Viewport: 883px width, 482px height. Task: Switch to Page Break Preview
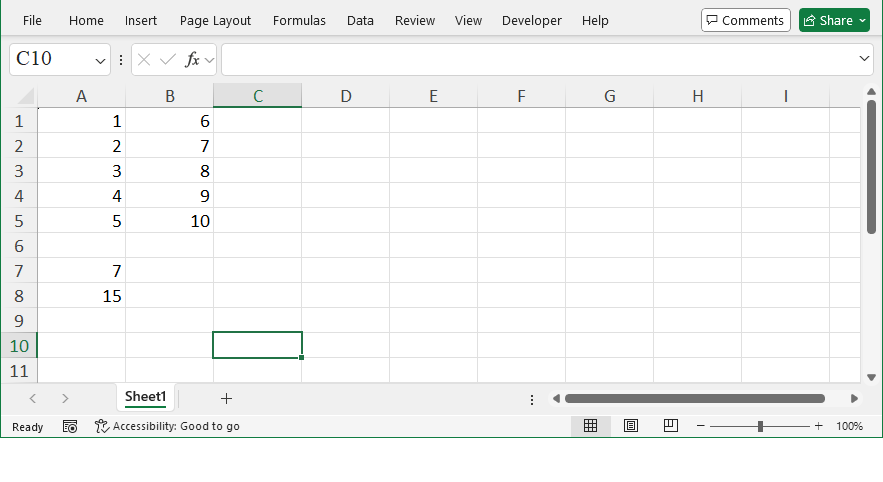(671, 426)
